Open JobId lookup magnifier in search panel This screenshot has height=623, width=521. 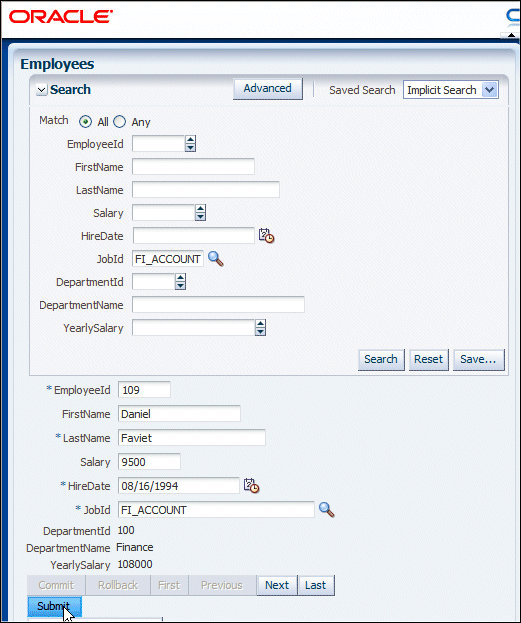(216, 259)
